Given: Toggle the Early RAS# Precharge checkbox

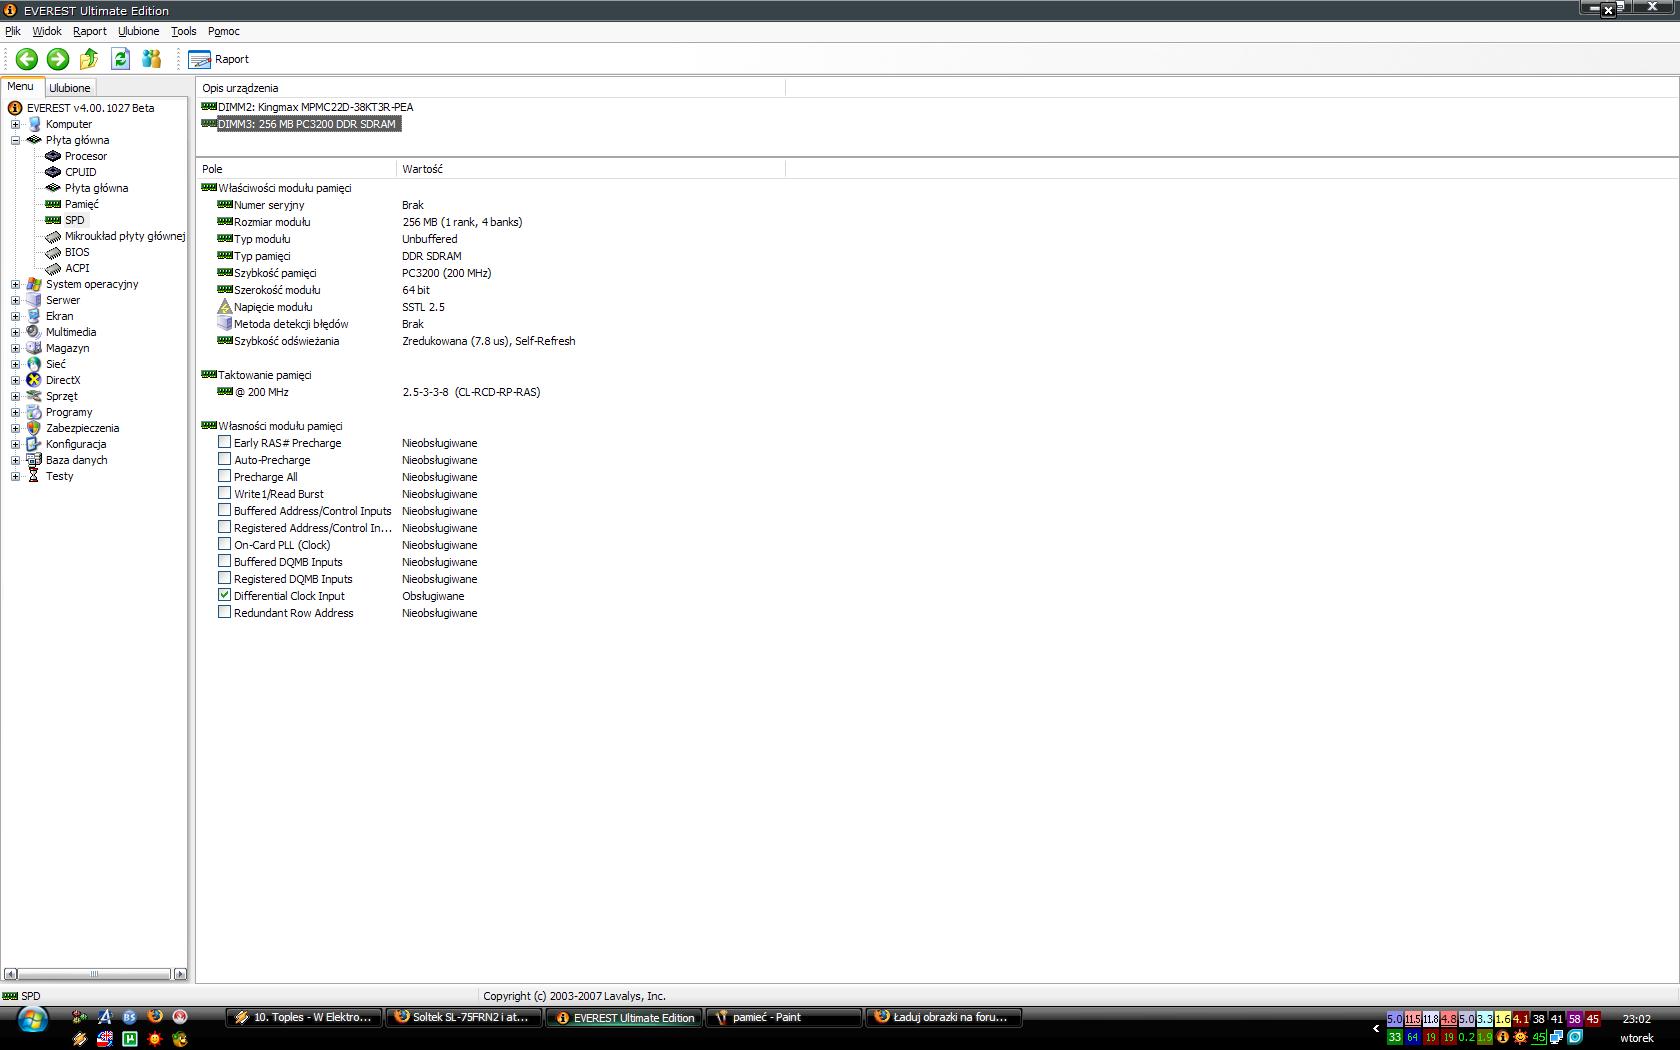Looking at the screenshot, I should [225, 442].
